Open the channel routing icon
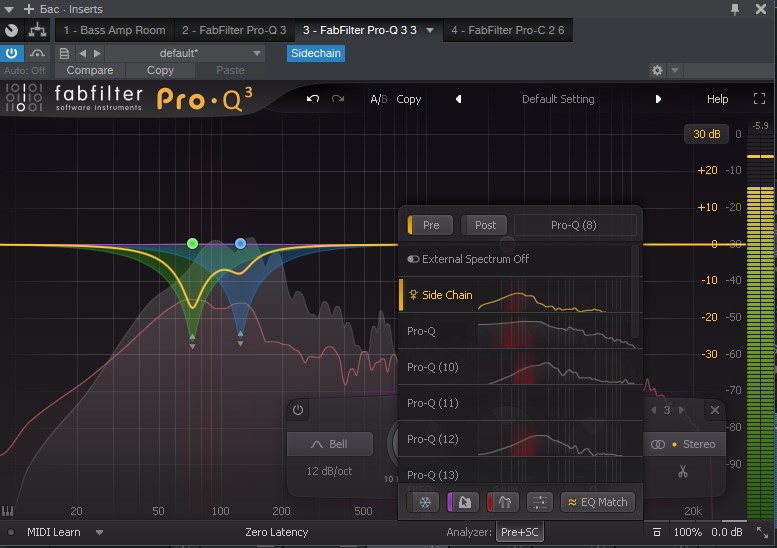This screenshot has width=777, height=548. (37, 30)
